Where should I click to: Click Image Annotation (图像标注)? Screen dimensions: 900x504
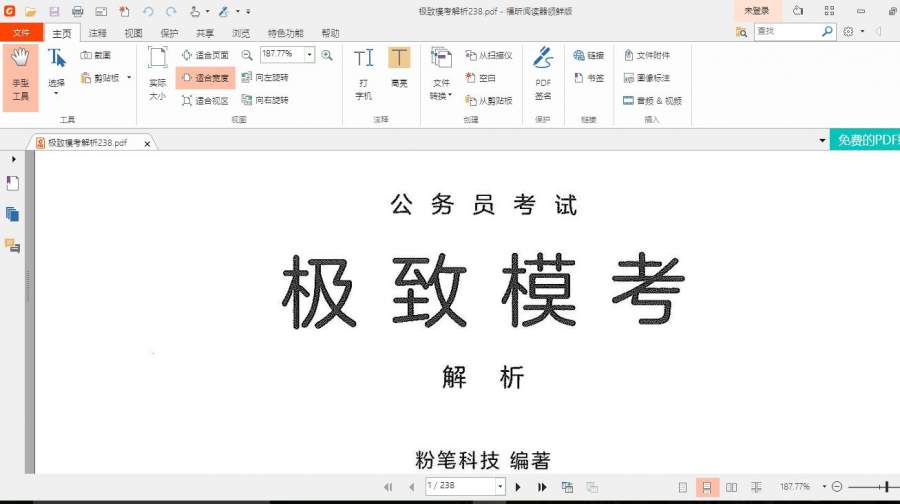click(646, 77)
